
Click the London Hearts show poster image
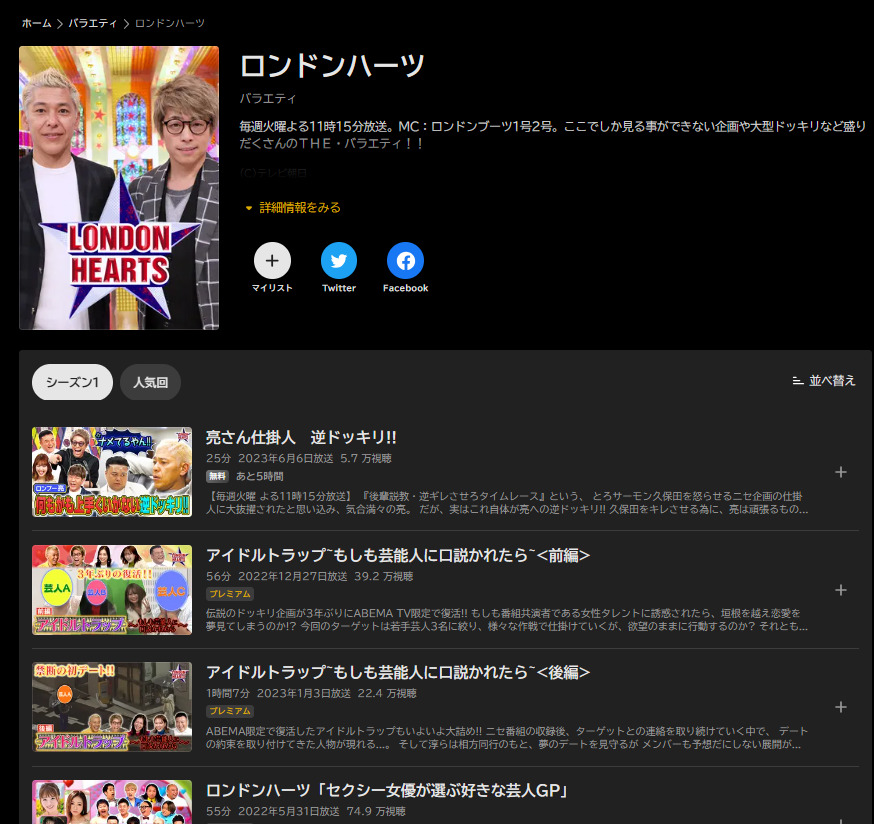[119, 188]
